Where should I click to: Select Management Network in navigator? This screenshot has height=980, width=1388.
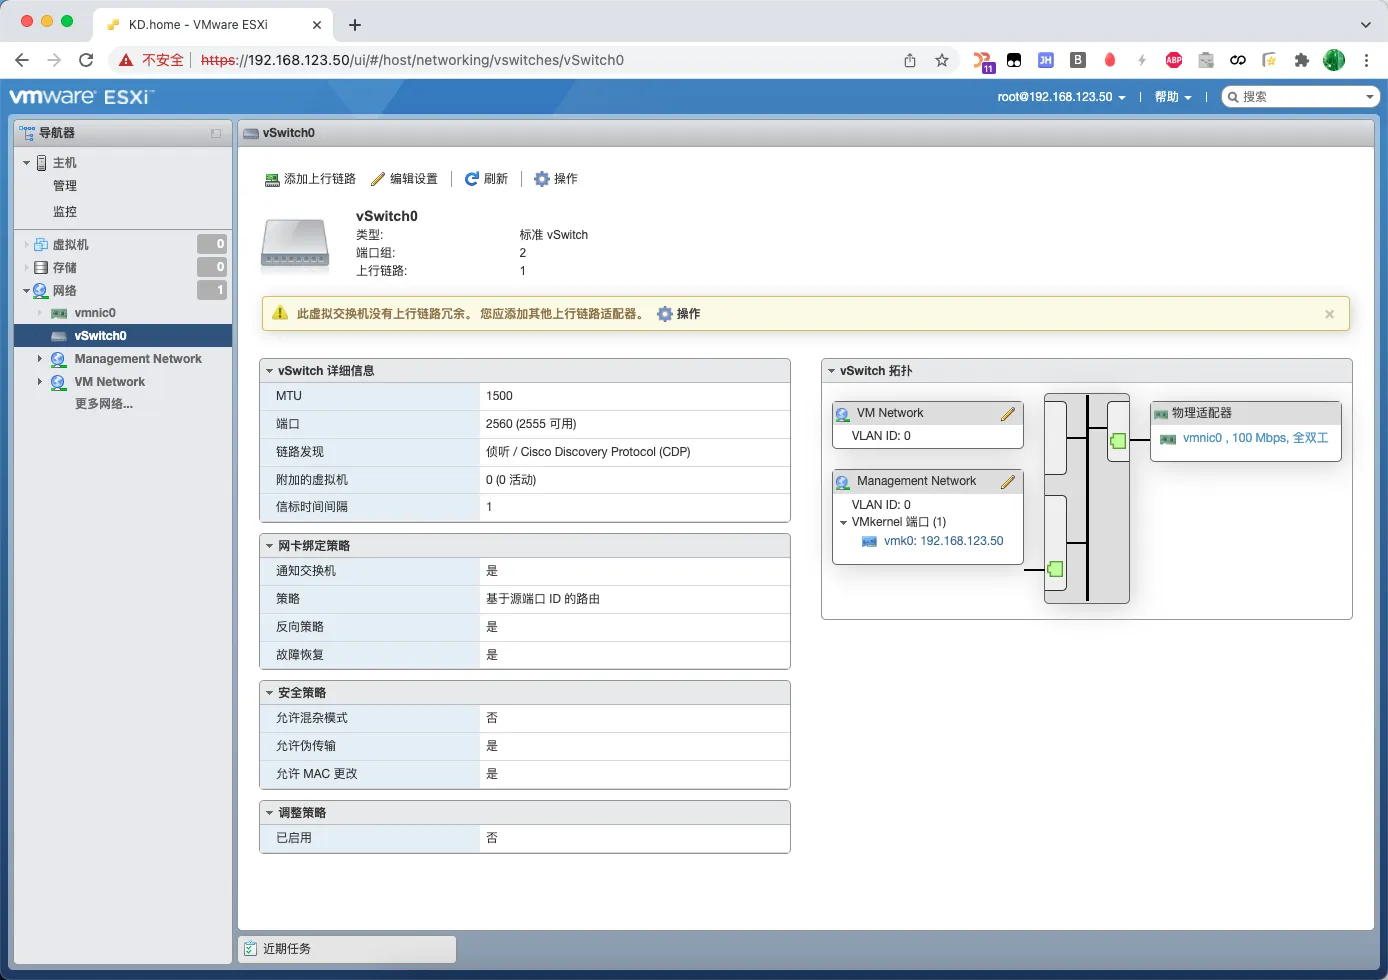point(138,359)
